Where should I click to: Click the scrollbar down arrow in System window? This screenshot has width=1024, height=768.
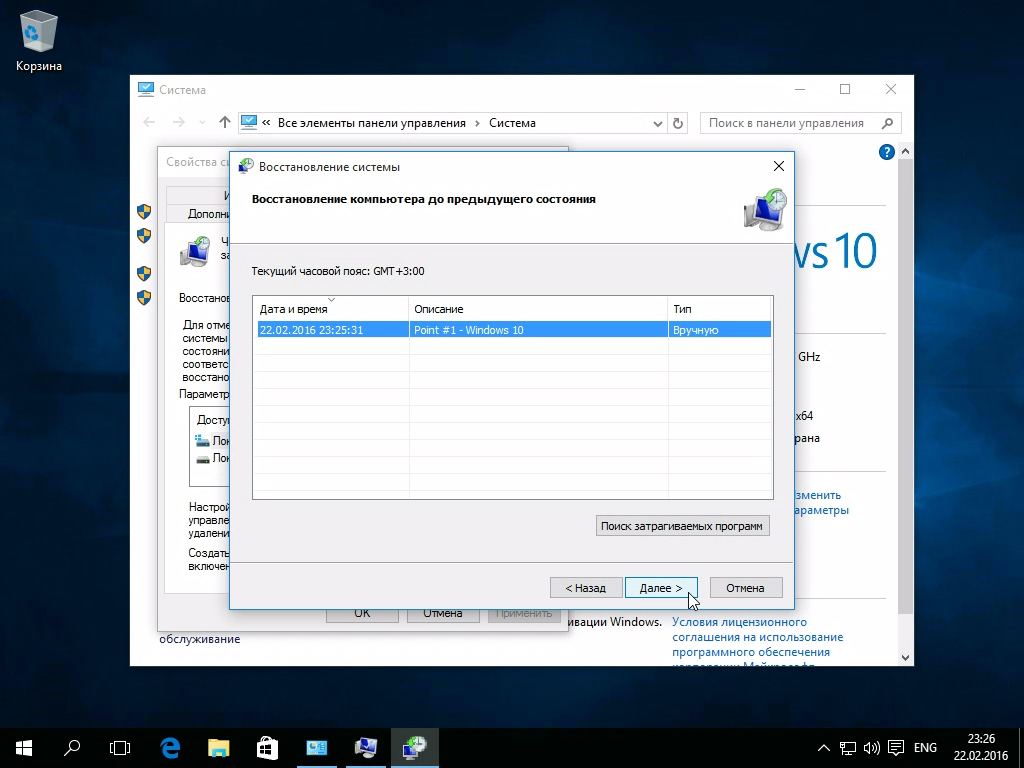[x=905, y=658]
